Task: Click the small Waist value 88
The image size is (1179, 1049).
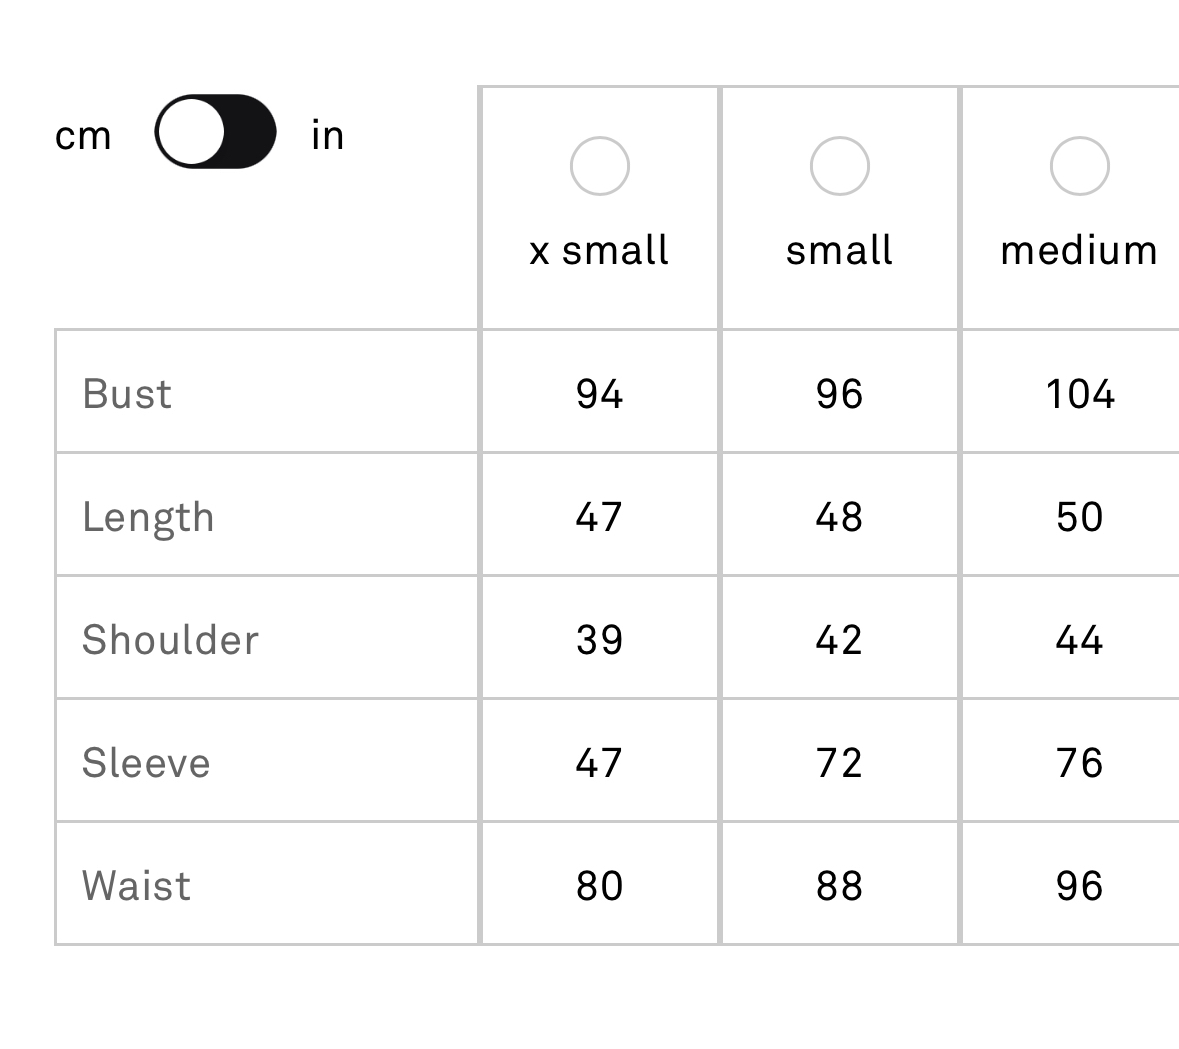Action: tap(839, 885)
